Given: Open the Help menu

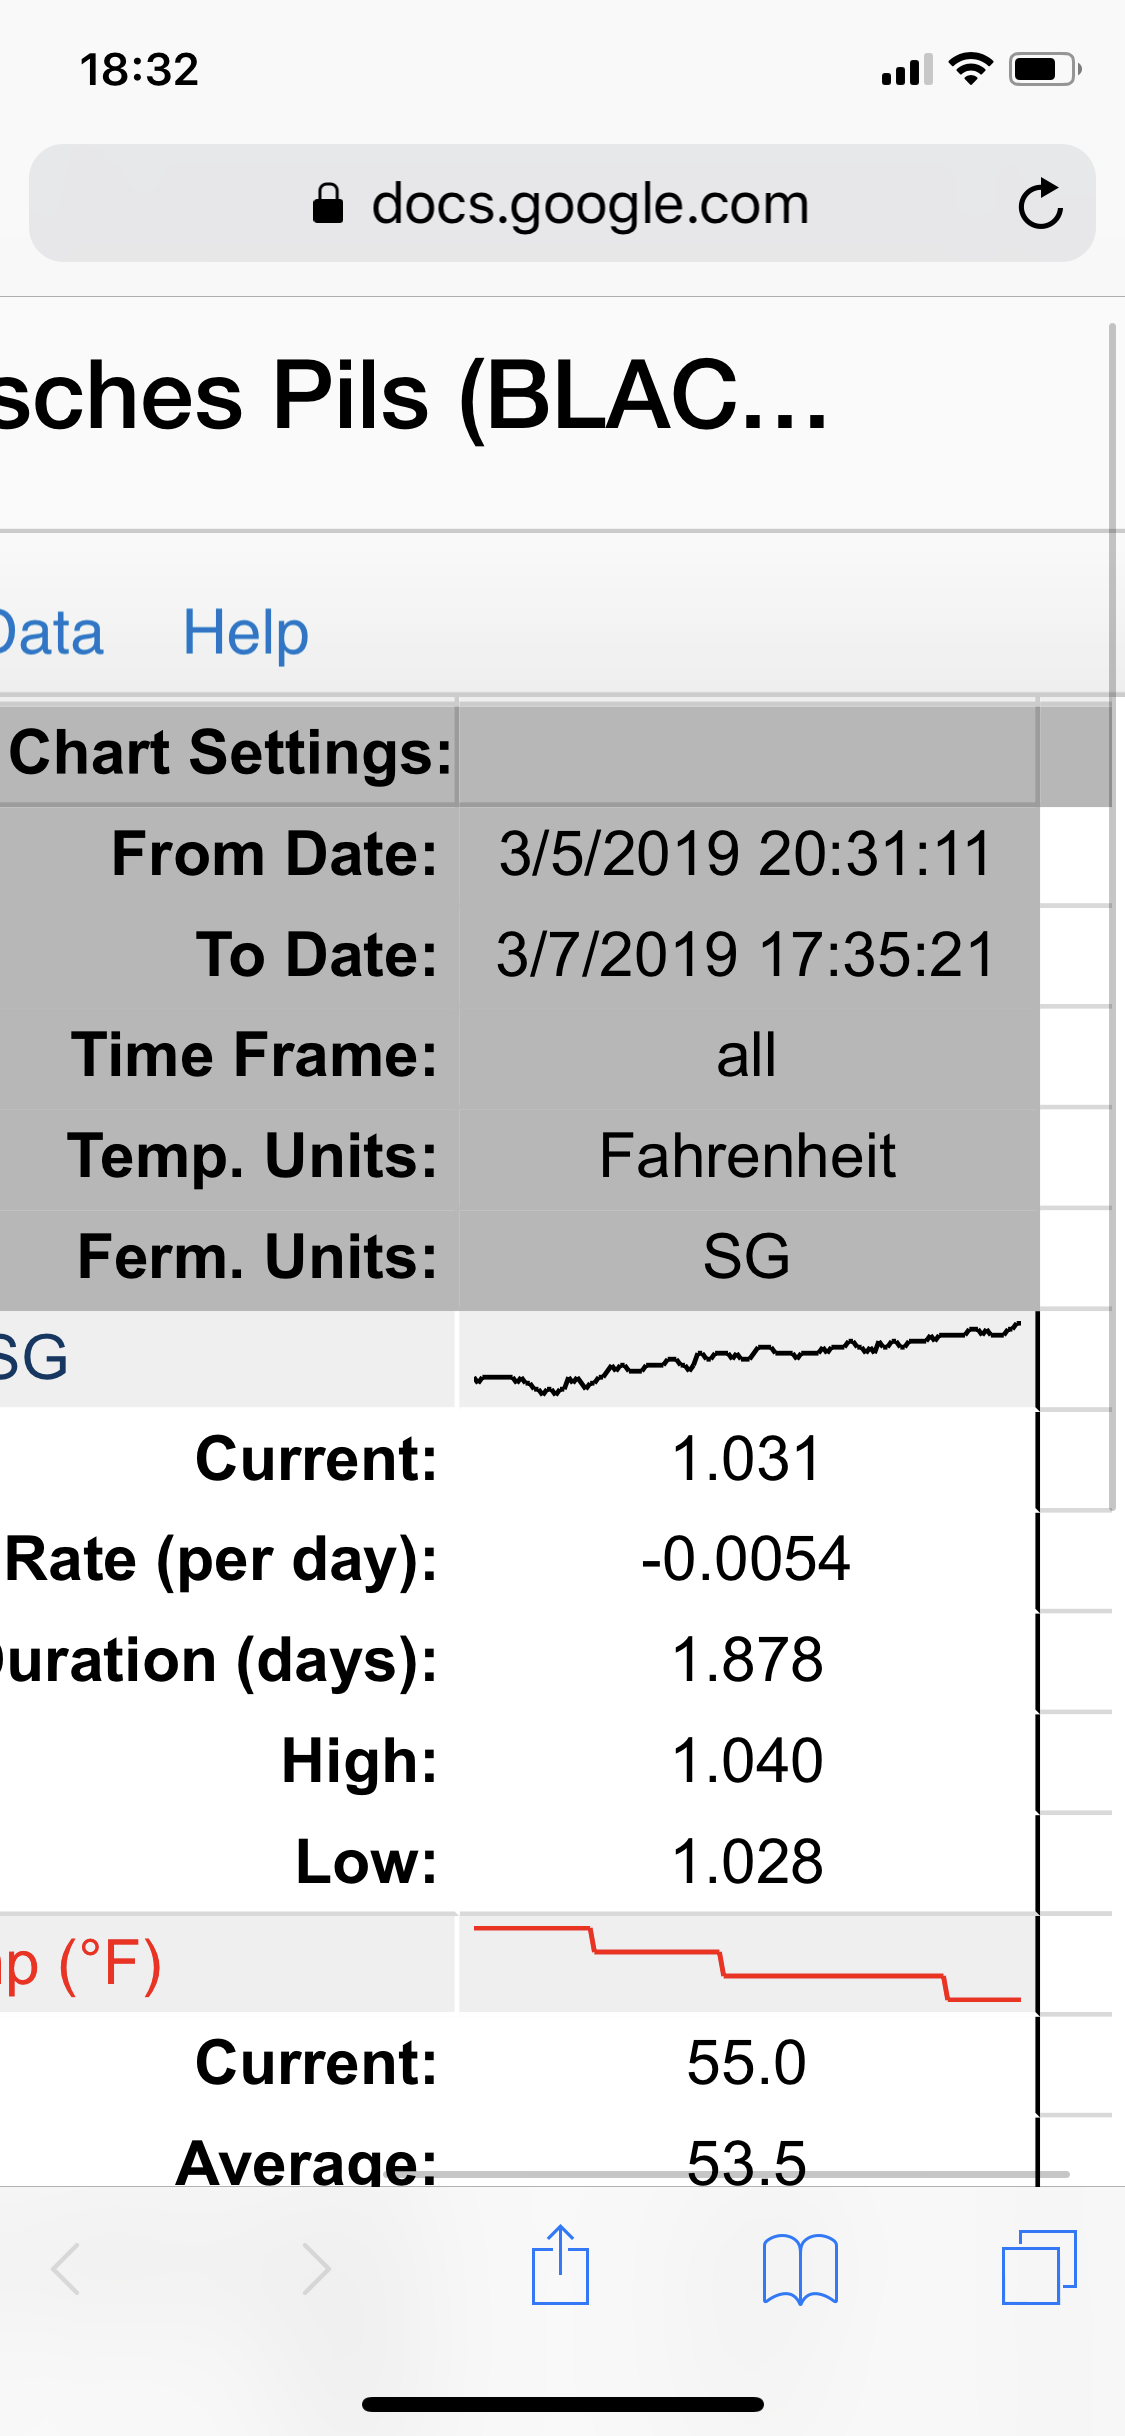Looking at the screenshot, I should pos(246,633).
